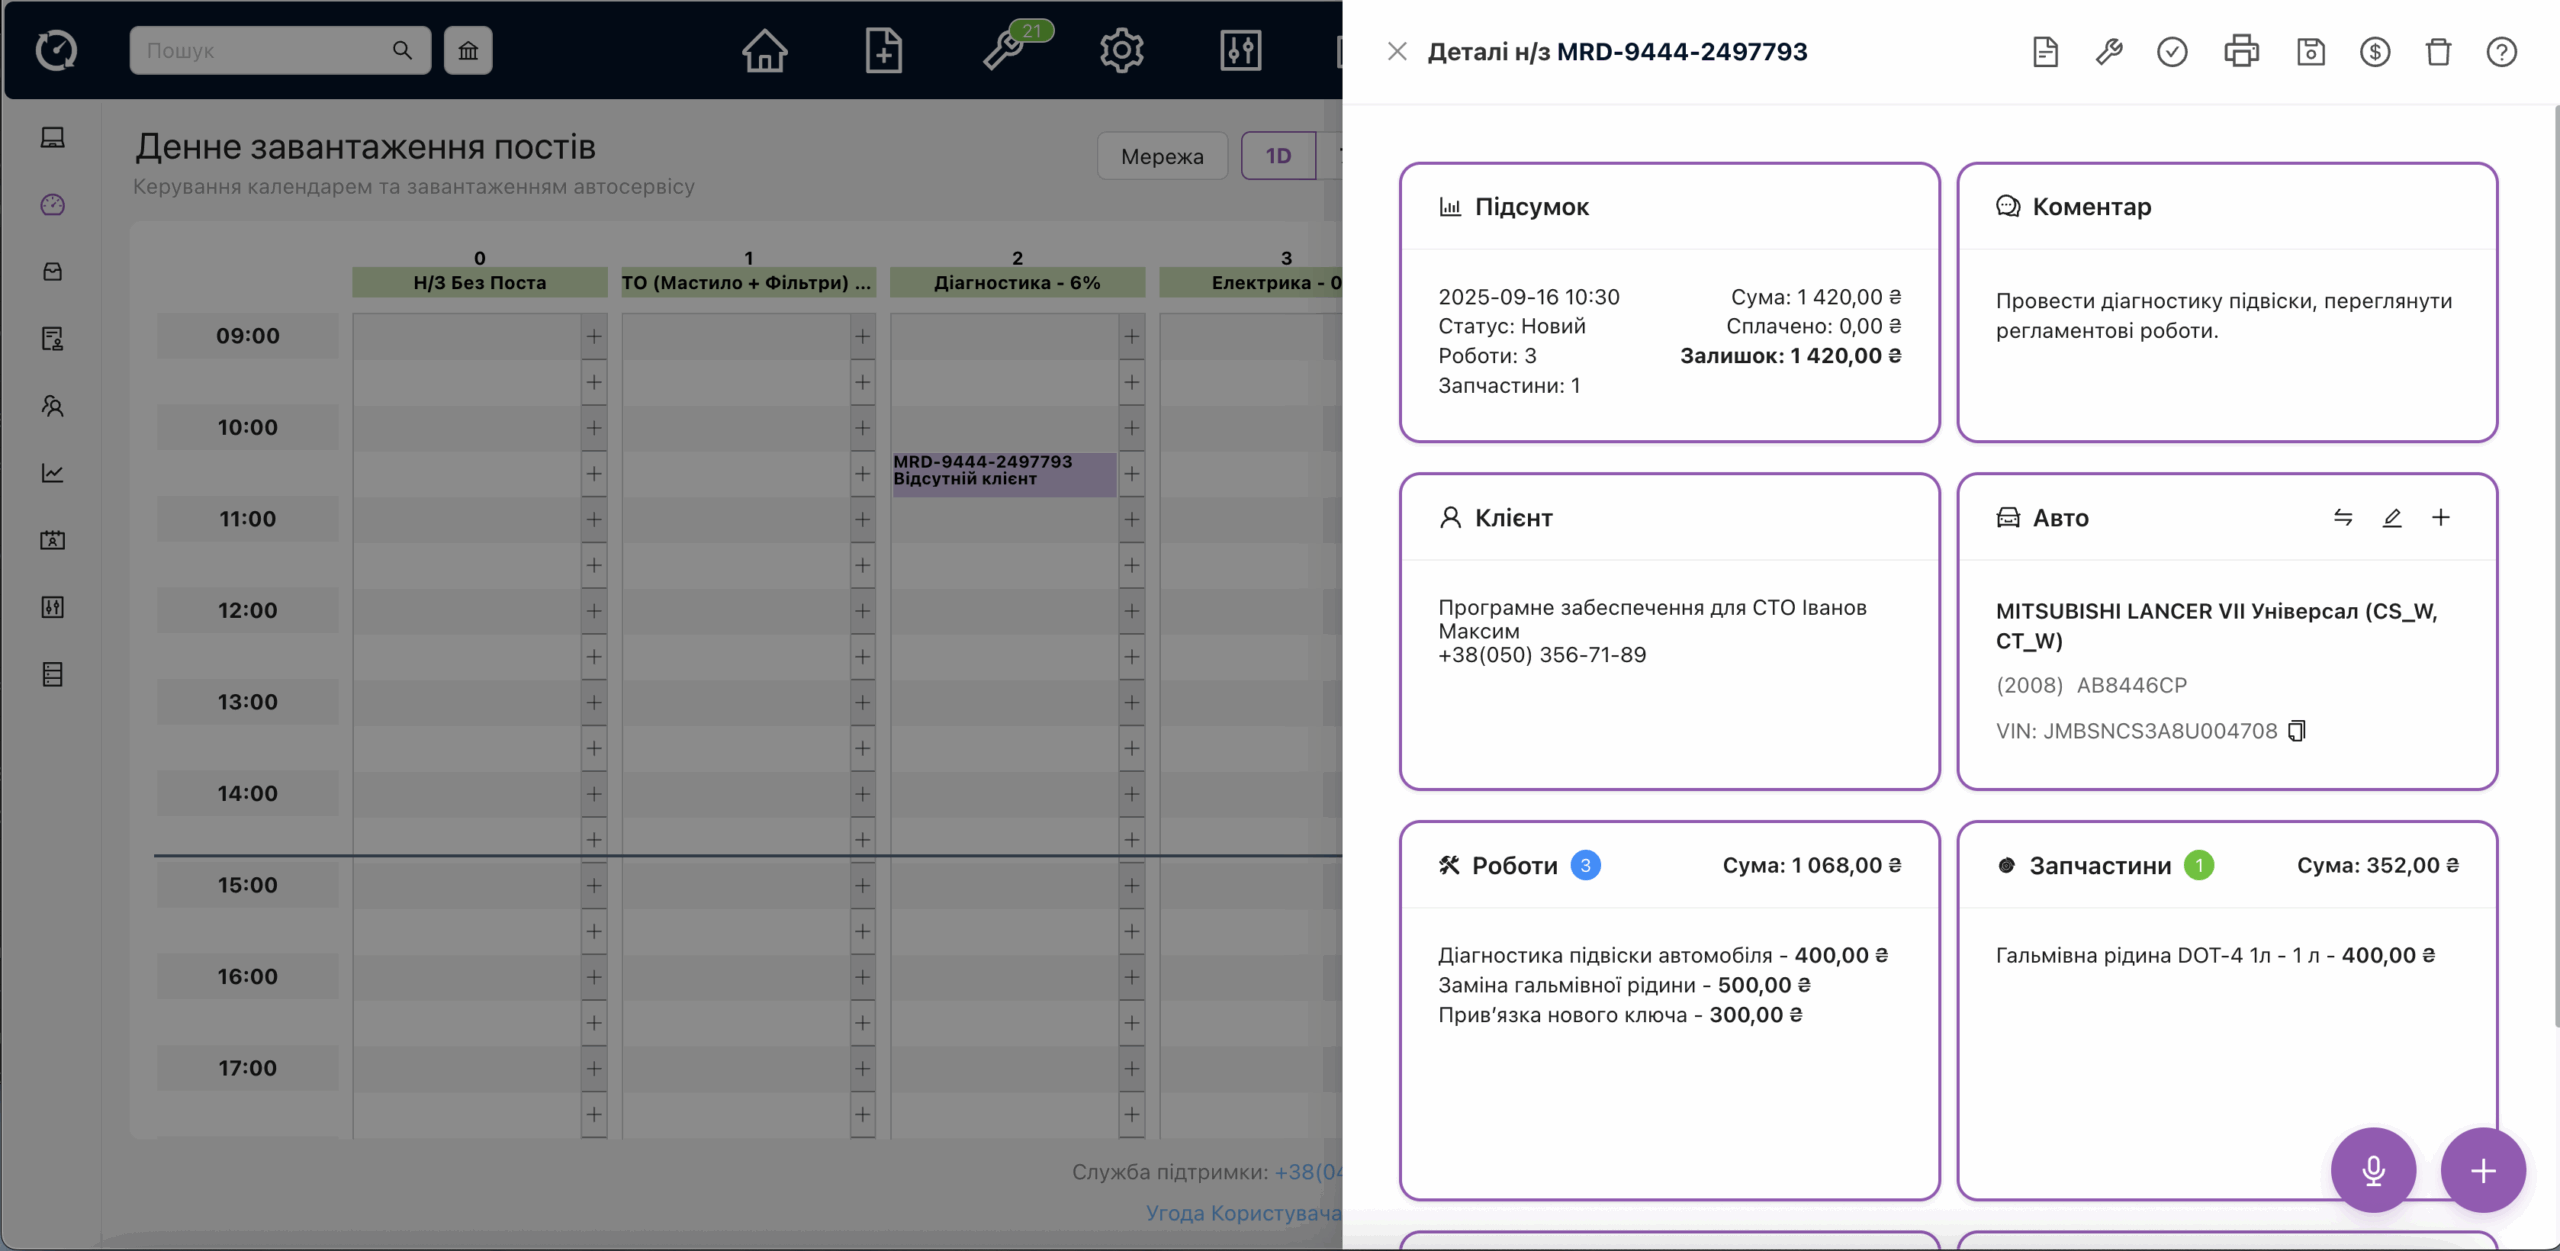Edit the vehicle with pencil icon
Image resolution: width=2560 pixels, height=1251 pixels.
(x=2392, y=517)
